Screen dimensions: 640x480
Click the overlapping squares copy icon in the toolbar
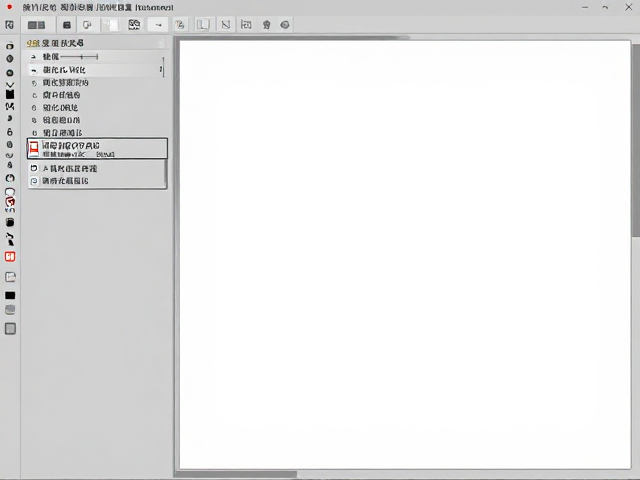pos(87,25)
